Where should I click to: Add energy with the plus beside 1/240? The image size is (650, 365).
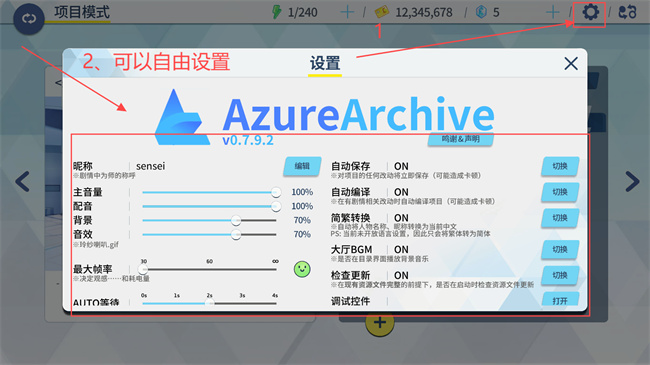click(x=347, y=12)
